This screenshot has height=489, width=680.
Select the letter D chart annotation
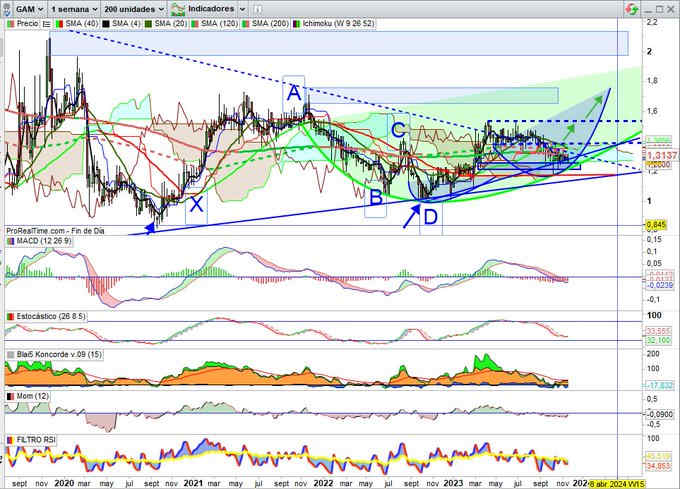tap(431, 217)
